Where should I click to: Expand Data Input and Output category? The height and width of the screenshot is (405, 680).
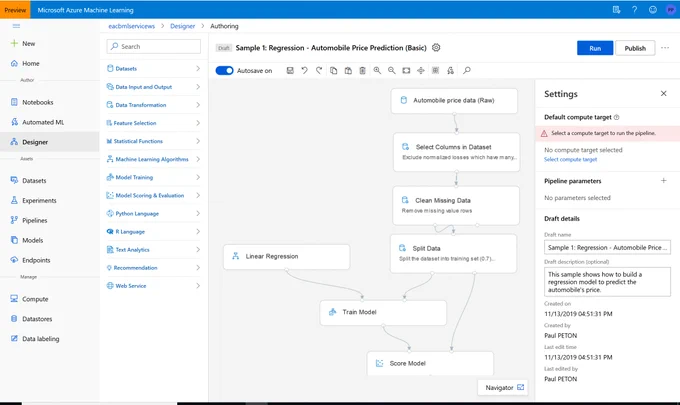(x=154, y=87)
